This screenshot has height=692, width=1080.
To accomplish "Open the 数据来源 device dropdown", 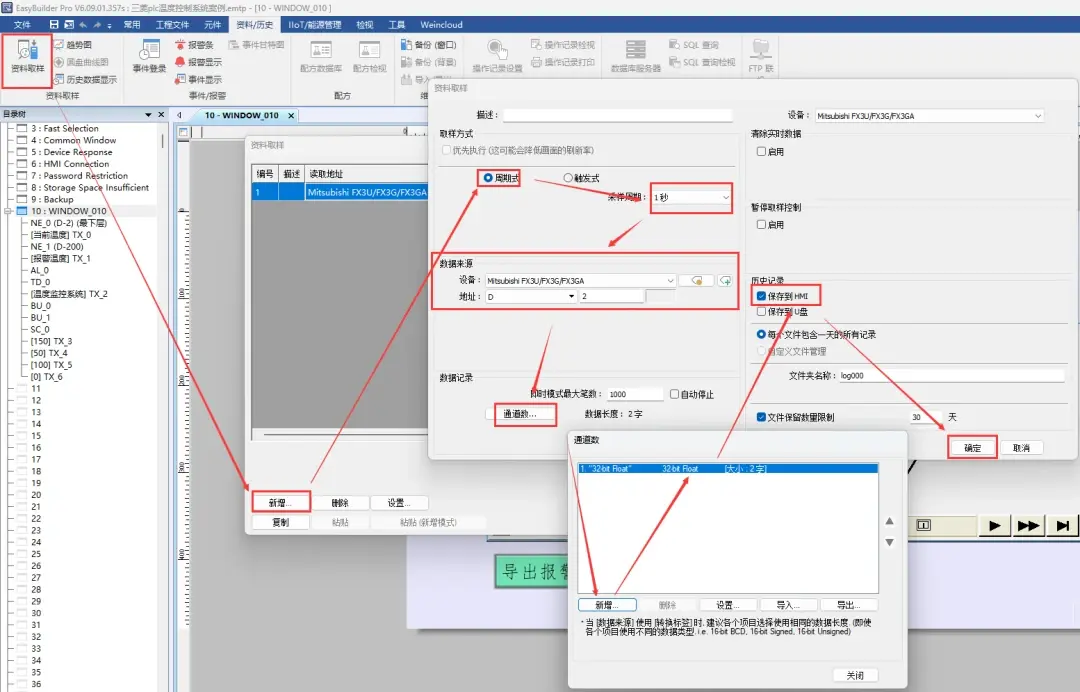I will (580, 280).
